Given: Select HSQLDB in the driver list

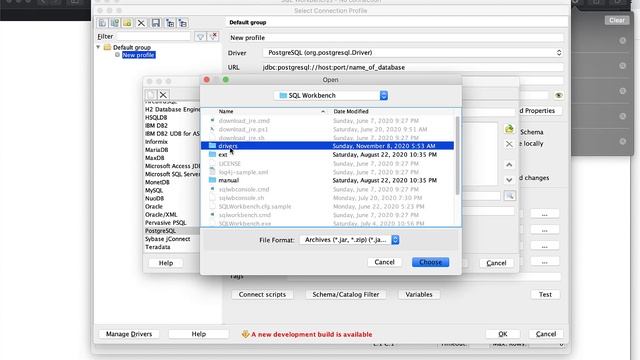Looking at the screenshot, I should (156, 118).
